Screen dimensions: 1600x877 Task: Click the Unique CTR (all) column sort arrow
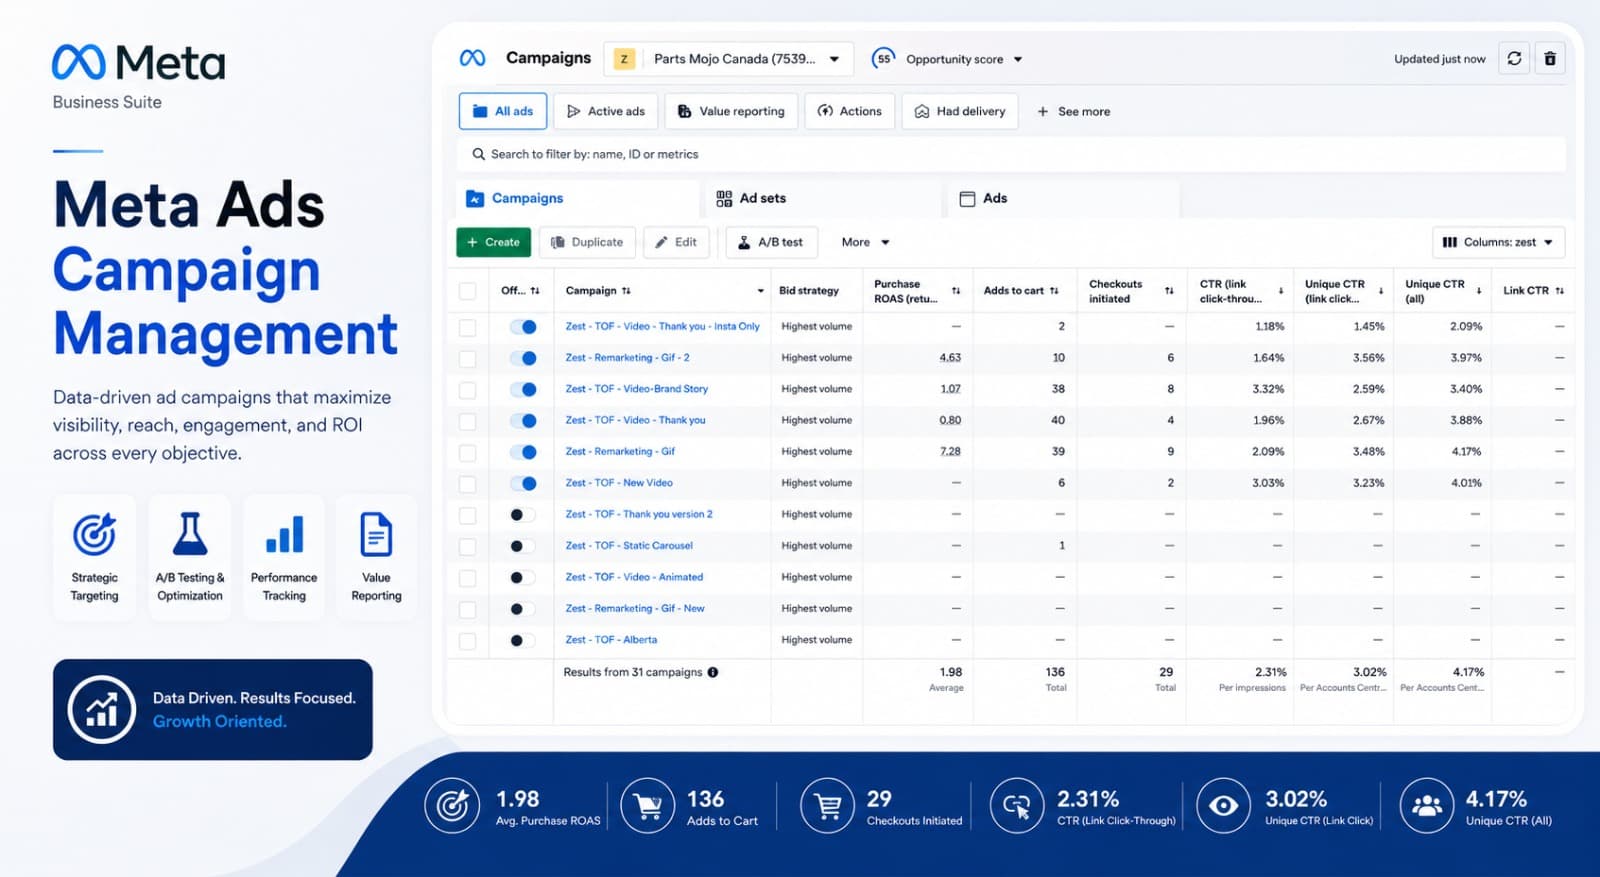point(1478,291)
